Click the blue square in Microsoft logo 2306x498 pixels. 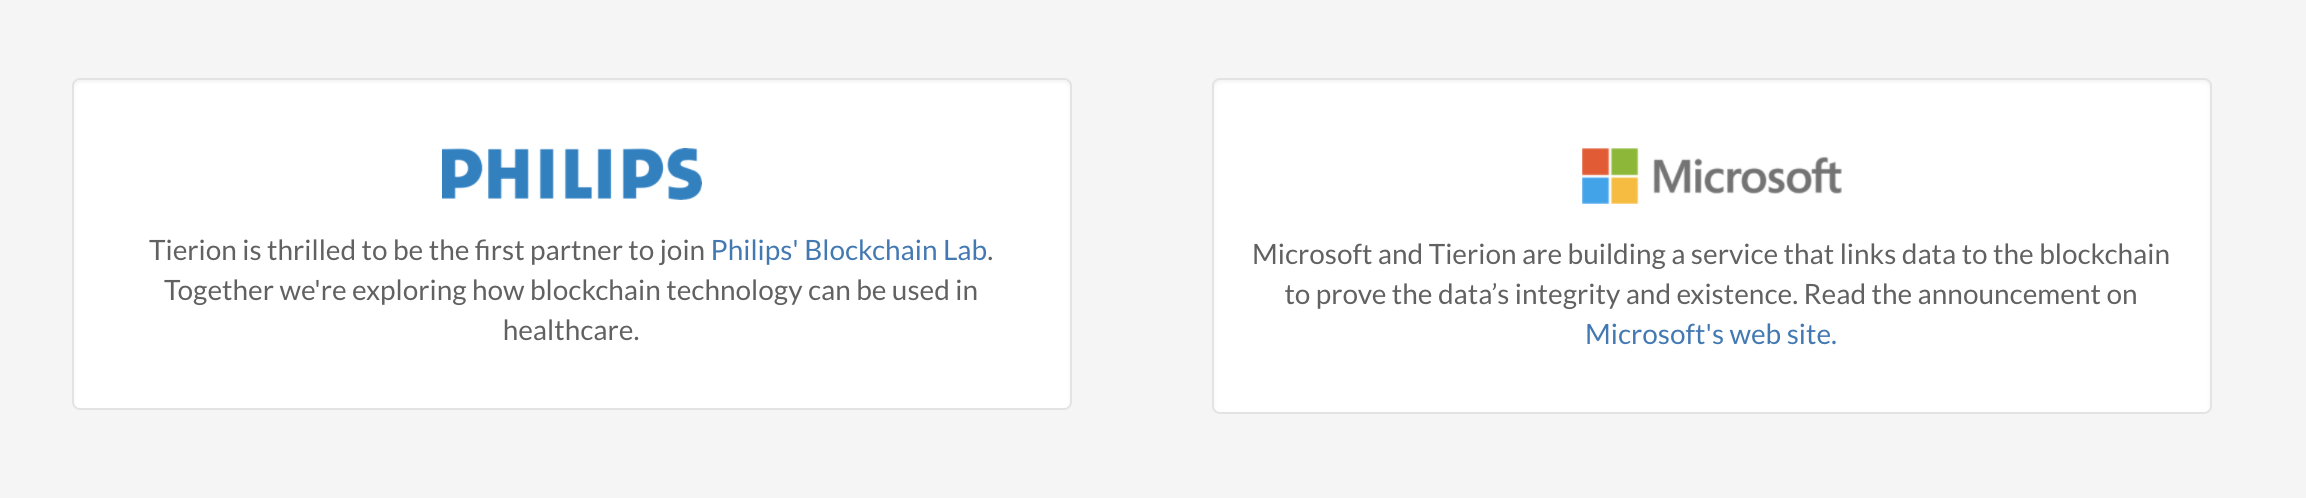[1595, 190]
